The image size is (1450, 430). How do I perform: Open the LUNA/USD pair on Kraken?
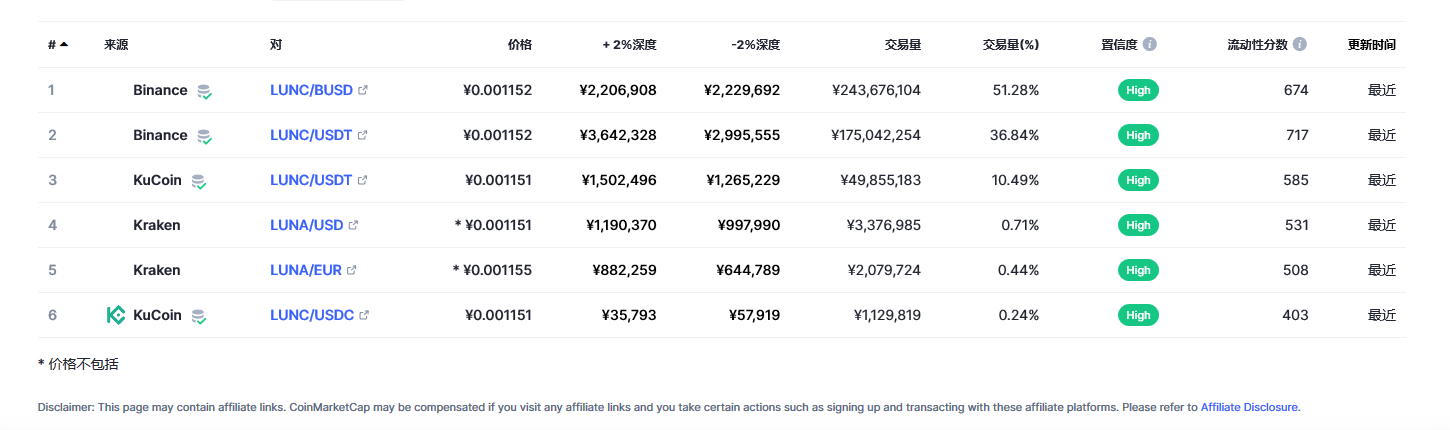tap(307, 225)
